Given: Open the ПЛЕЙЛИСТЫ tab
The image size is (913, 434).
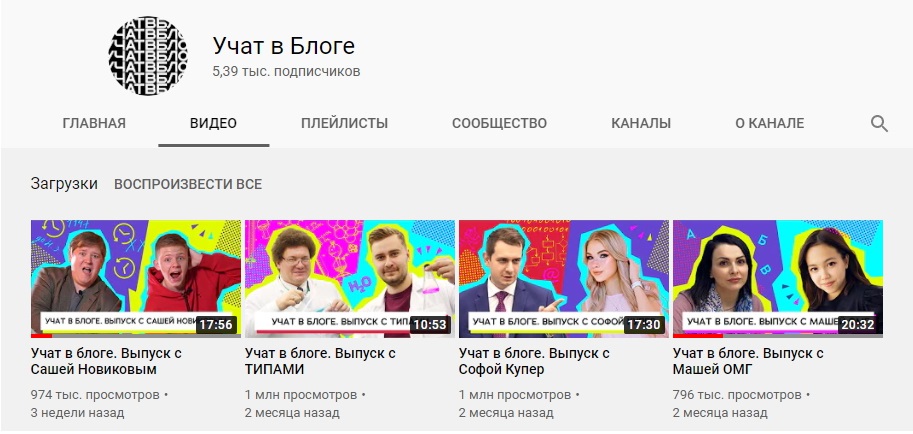Looking at the screenshot, I should [344, 124].
